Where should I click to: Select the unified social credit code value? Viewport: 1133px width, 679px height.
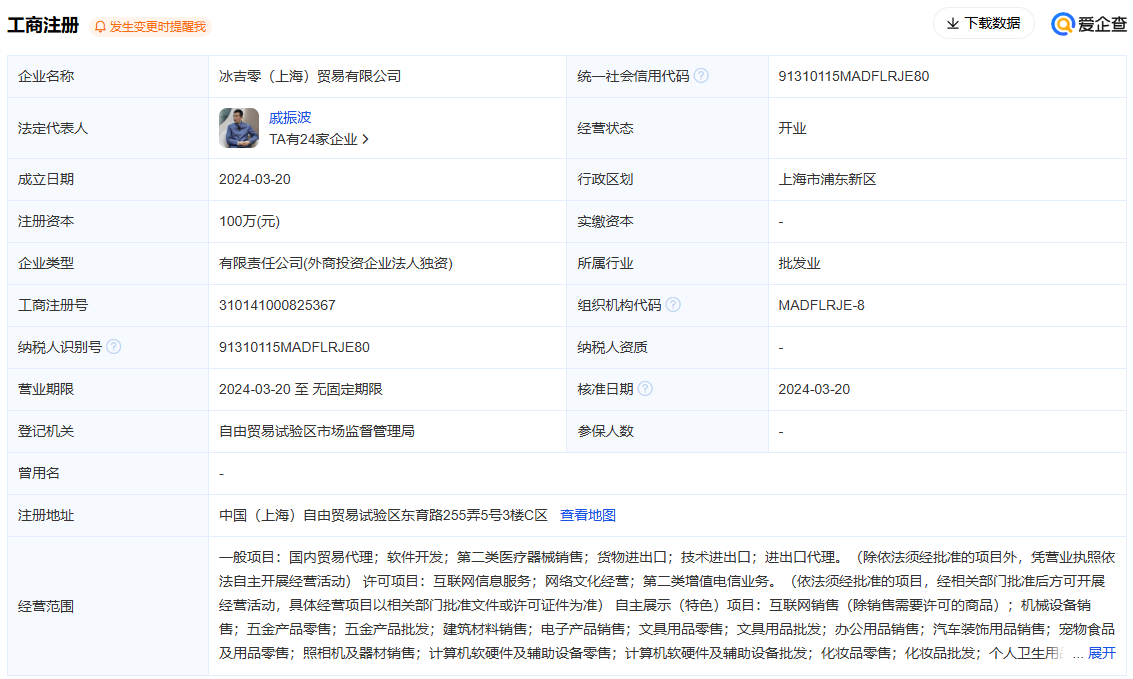(x=853, y=76)
